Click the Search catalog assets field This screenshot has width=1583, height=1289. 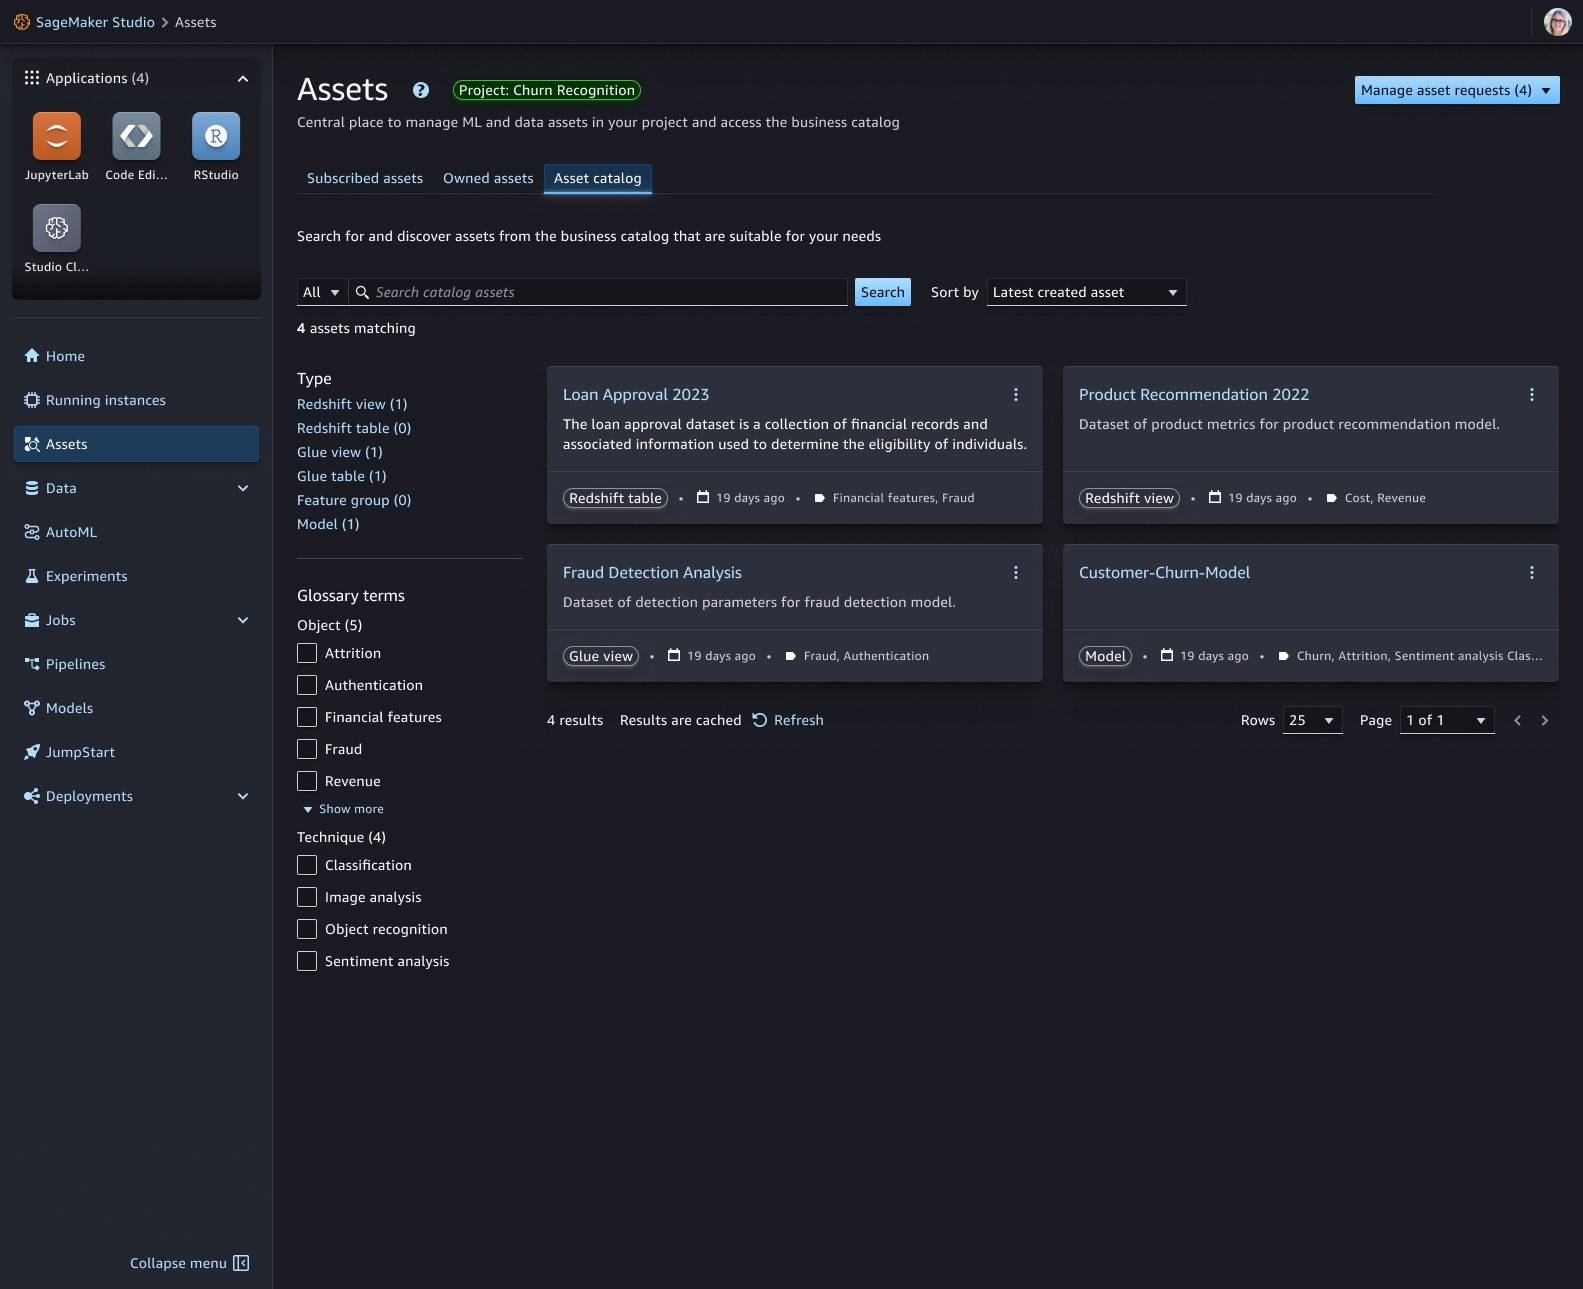[598, 292]
